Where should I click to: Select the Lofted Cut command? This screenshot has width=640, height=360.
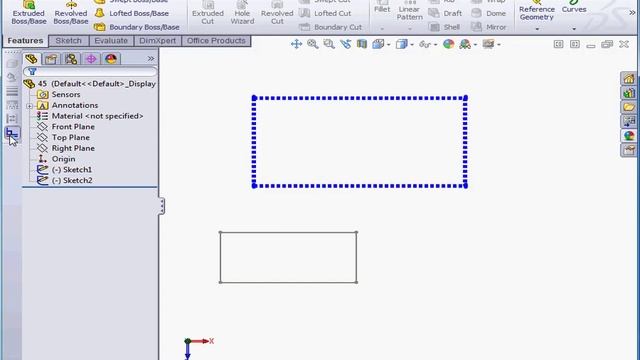(325, 13)
